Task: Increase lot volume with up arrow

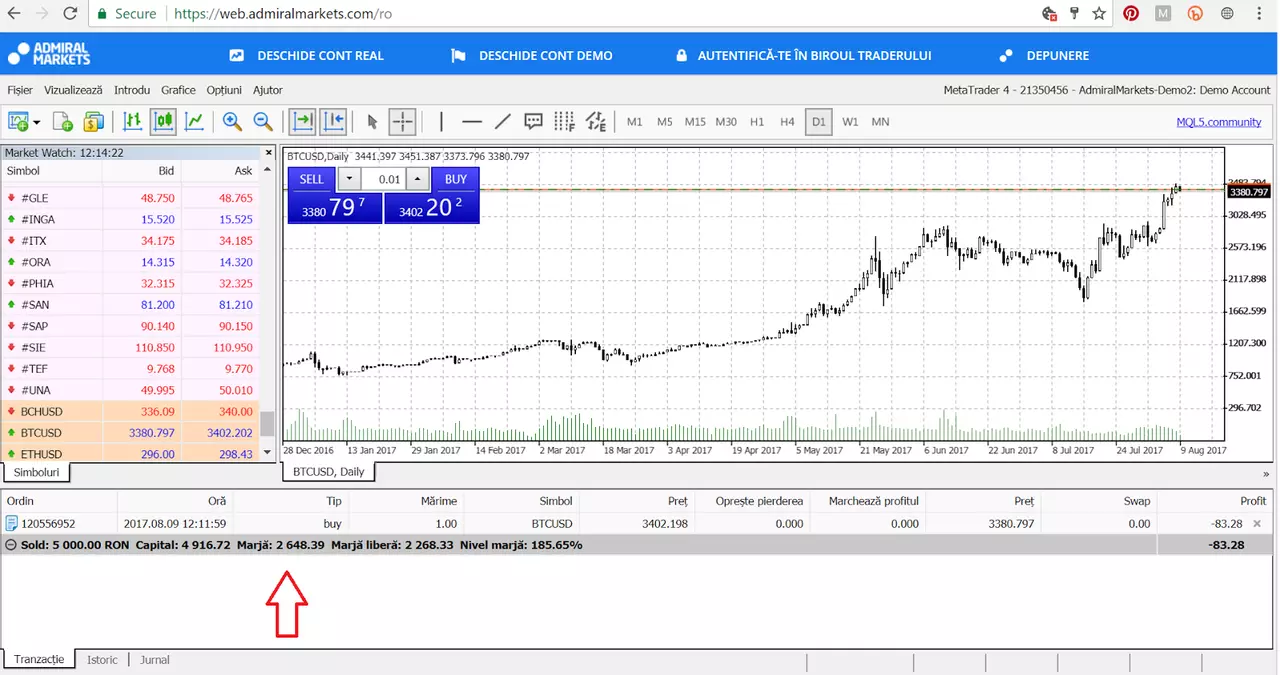Action: pyautogui.click(x=418, y=179)
